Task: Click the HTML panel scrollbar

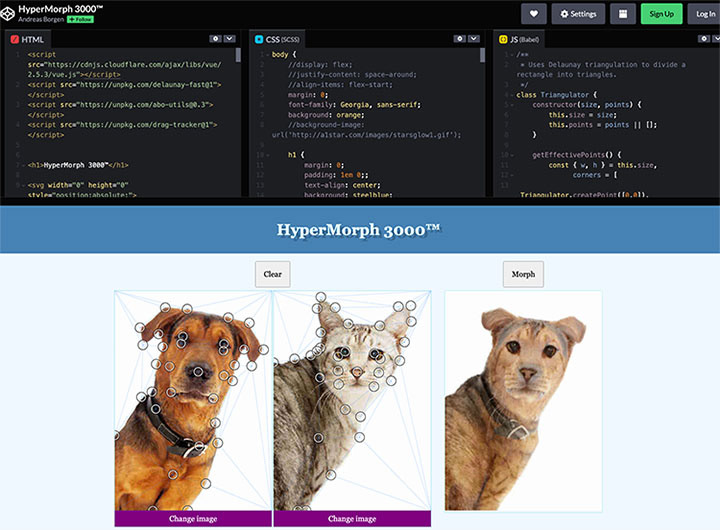Action: pos(238,55)
